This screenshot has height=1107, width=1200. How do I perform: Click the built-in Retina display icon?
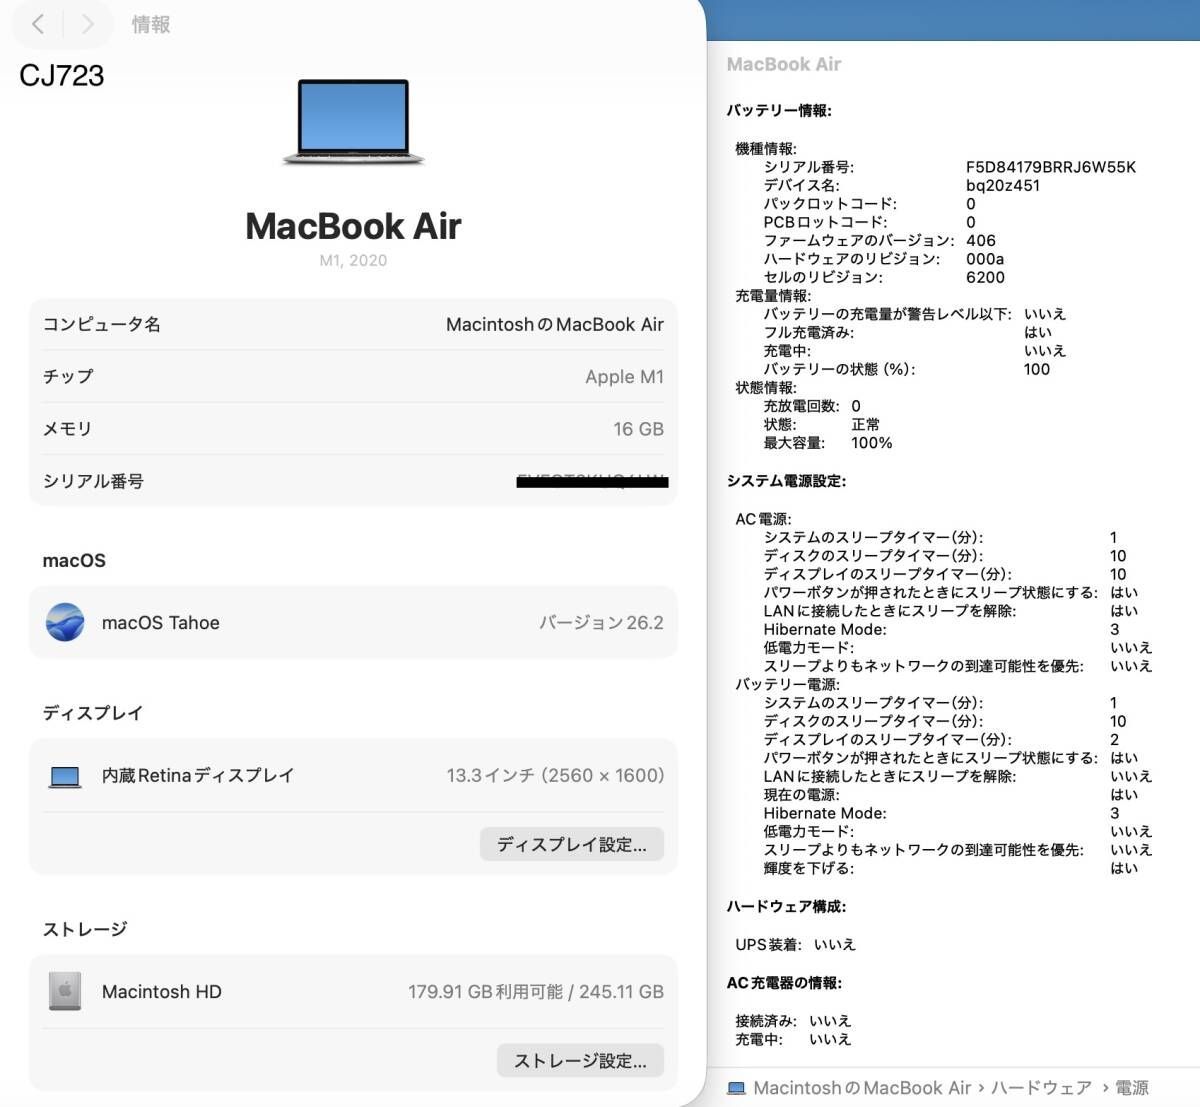click(65, 776)
